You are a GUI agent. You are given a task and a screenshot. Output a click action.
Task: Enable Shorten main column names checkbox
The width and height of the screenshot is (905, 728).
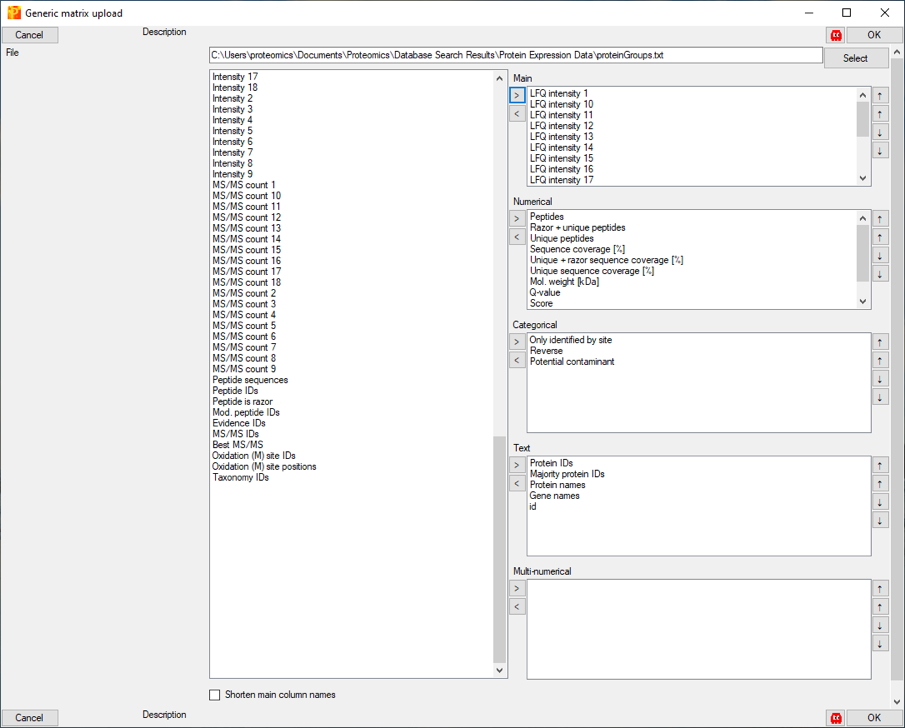coord(215,695)
